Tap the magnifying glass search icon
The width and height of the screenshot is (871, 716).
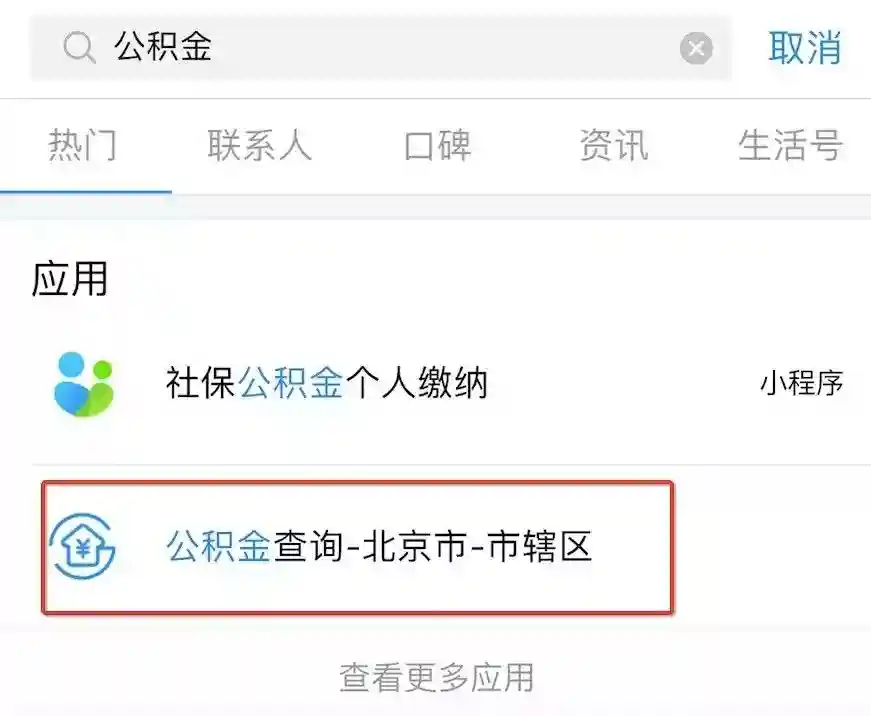79,47
